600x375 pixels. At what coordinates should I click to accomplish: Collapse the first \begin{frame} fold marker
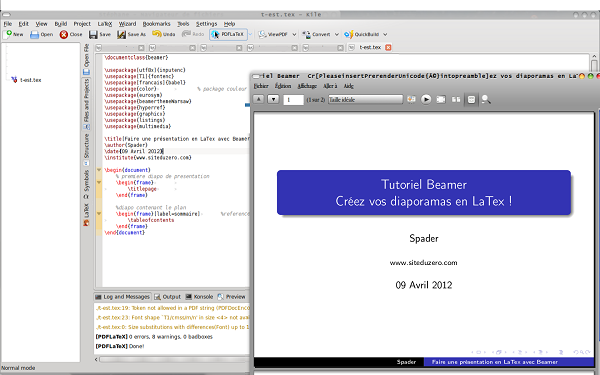[x=99, y=183]
